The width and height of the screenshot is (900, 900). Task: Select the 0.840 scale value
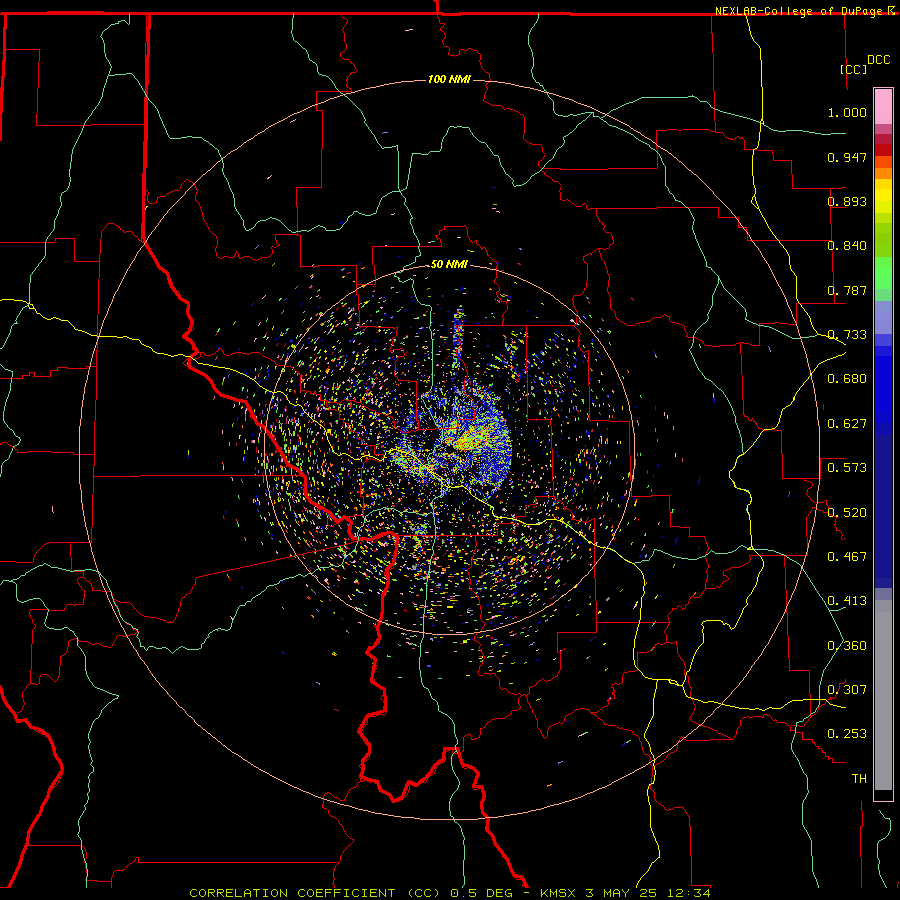coord(847,246)
